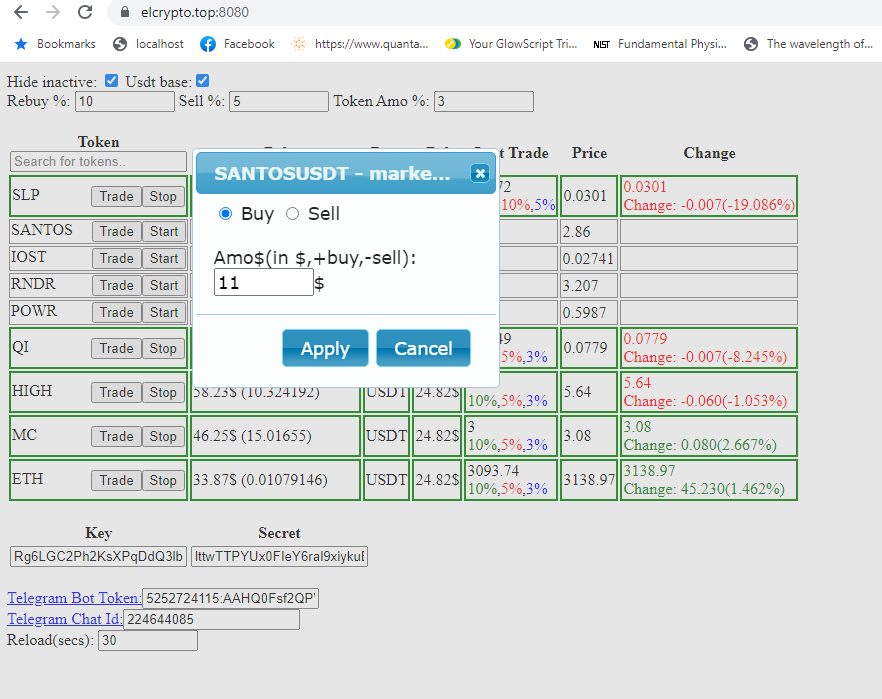Click the lock icon in the address bar

[x=125, y=12]
